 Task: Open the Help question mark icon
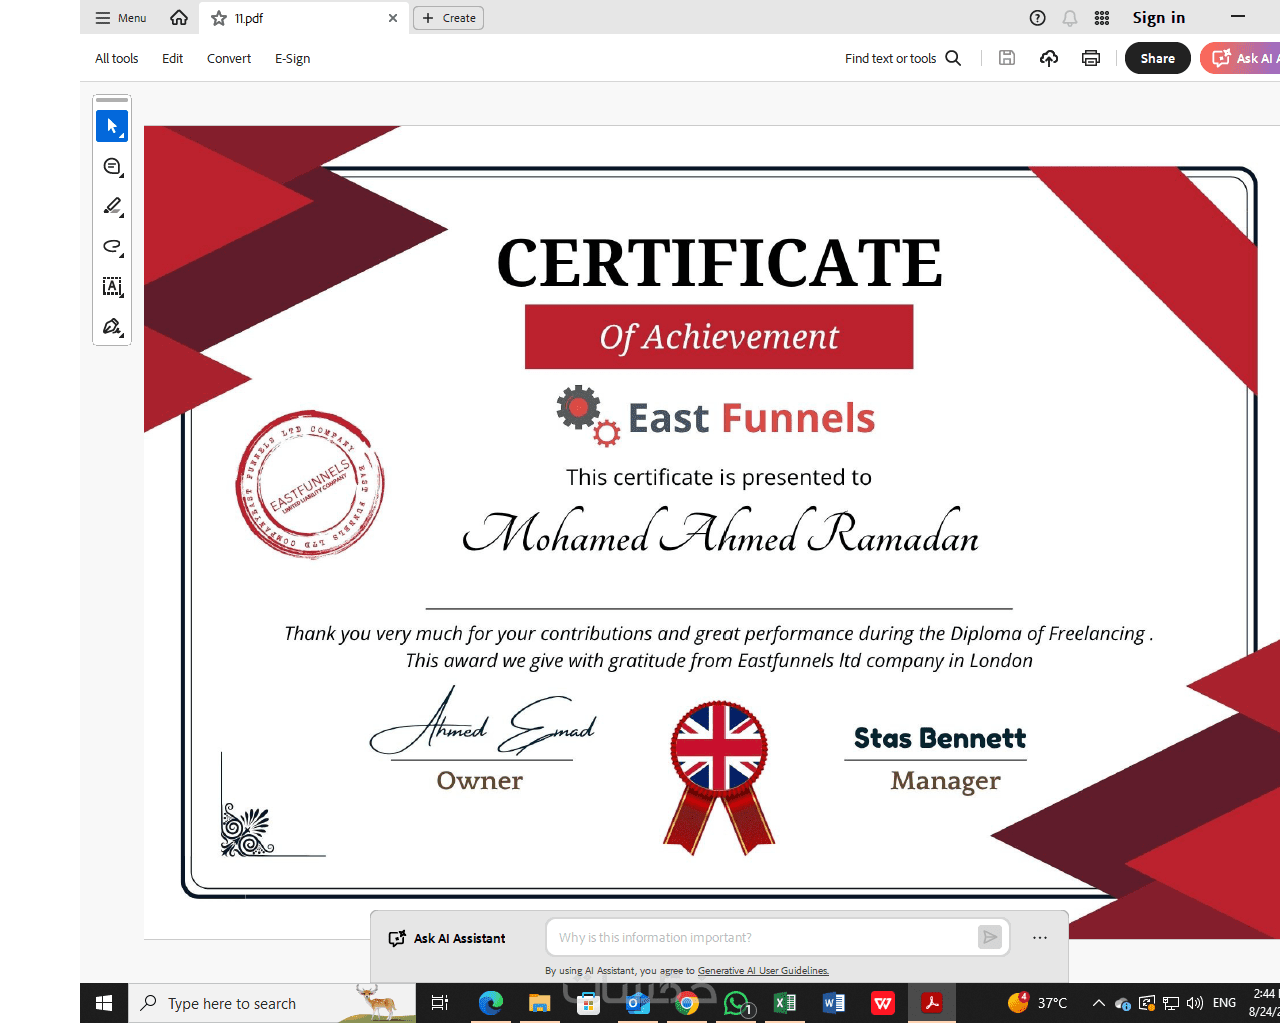(x=1038, y=18)
